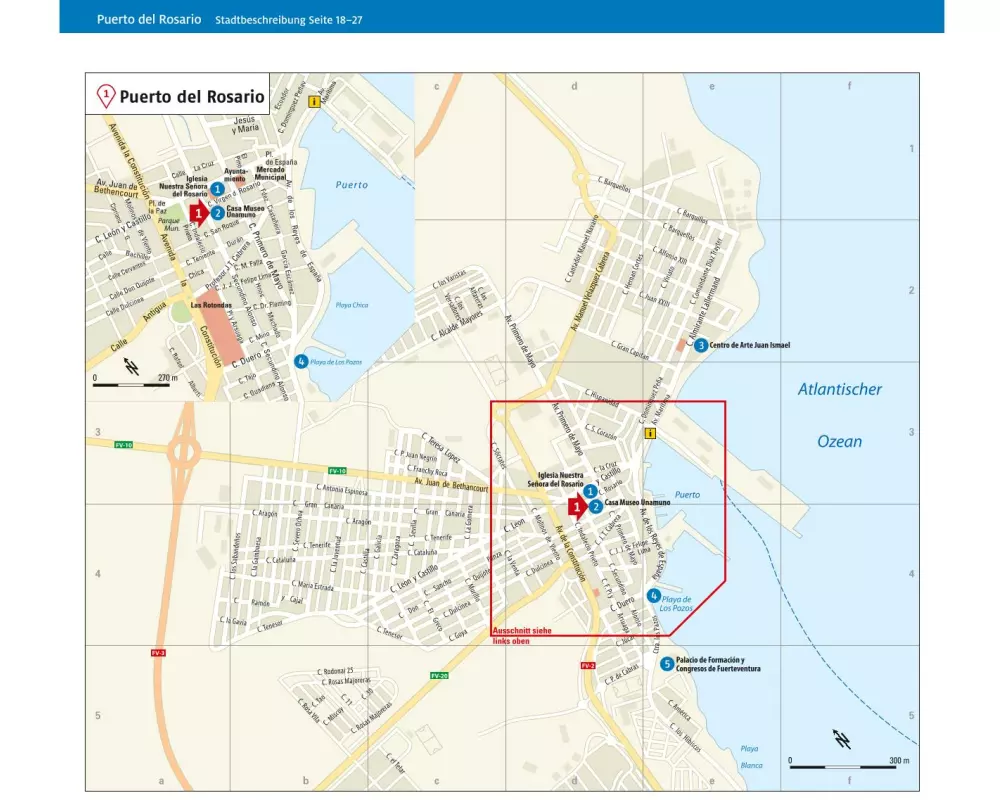Click the north arrow above the 270 m scale
Screen dimensions: 1000x800
tap(131, 367)
